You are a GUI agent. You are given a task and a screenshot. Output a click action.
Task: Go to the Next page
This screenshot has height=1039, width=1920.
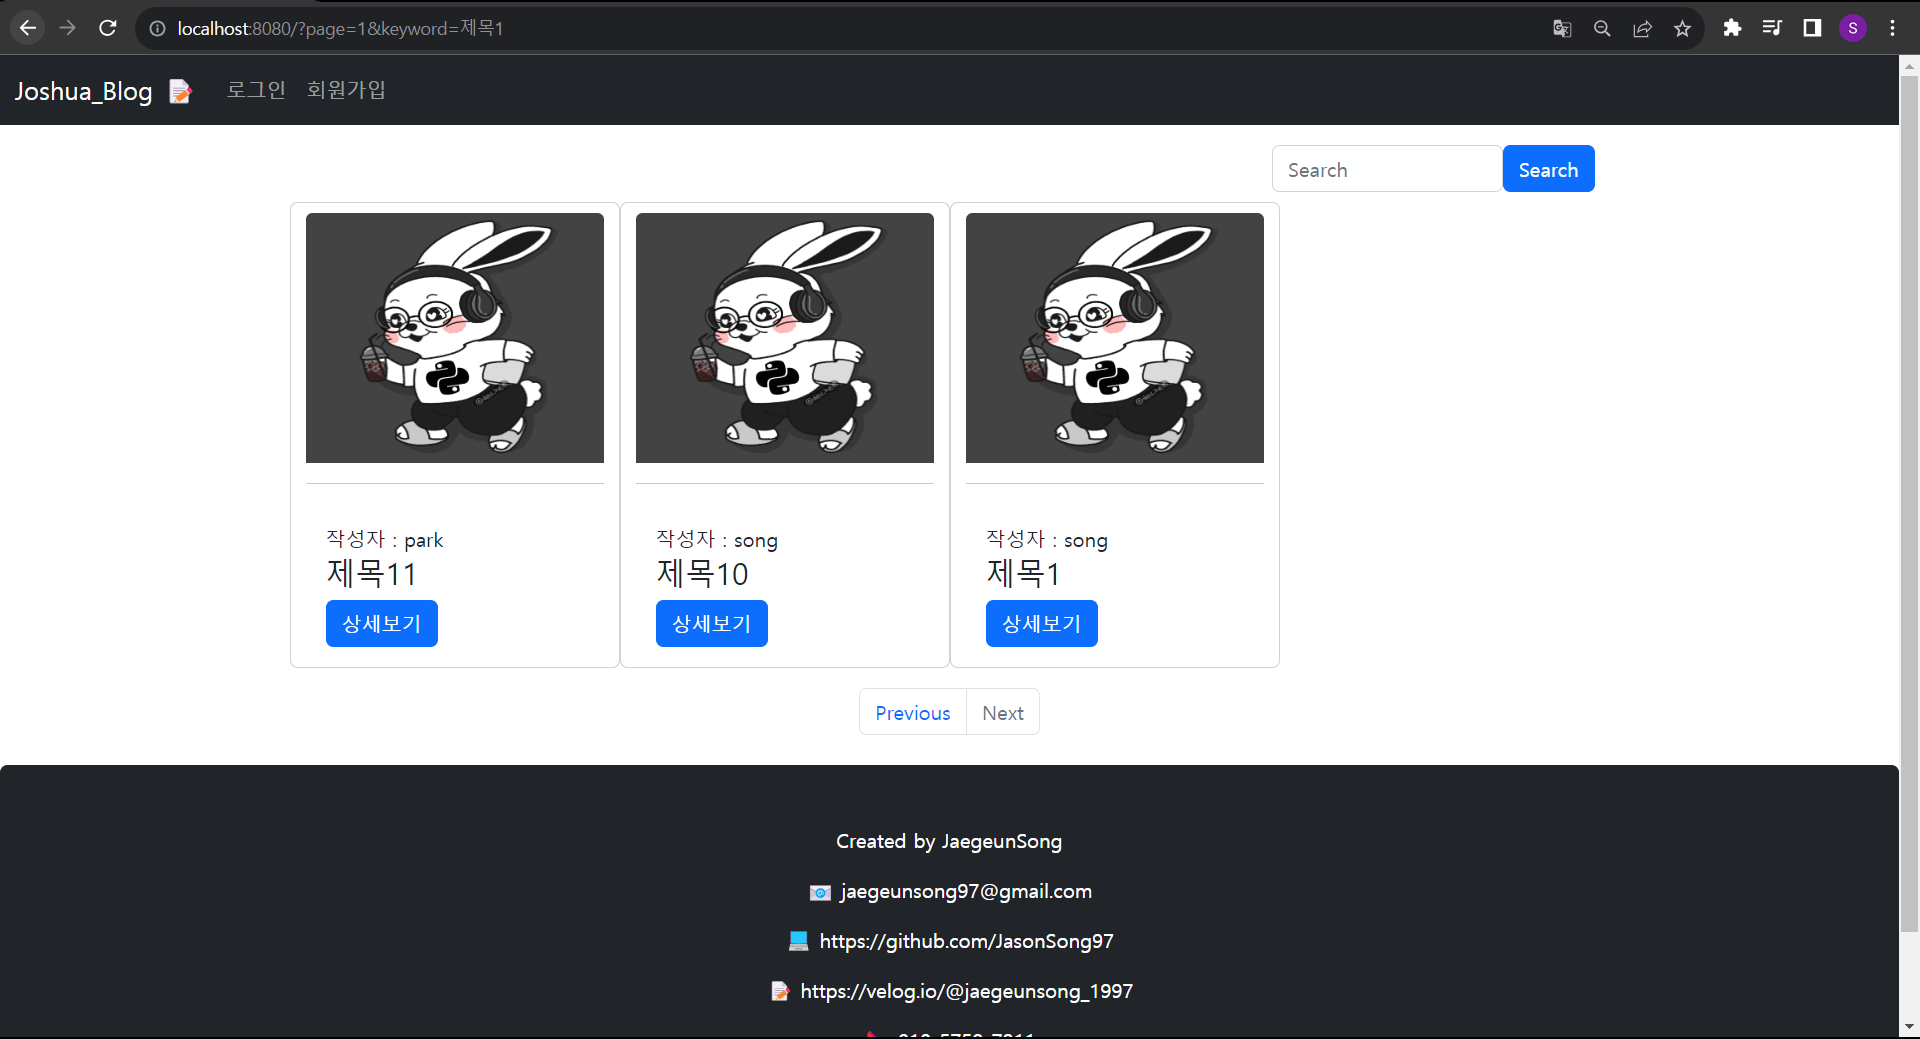(x=1003, y=712)
